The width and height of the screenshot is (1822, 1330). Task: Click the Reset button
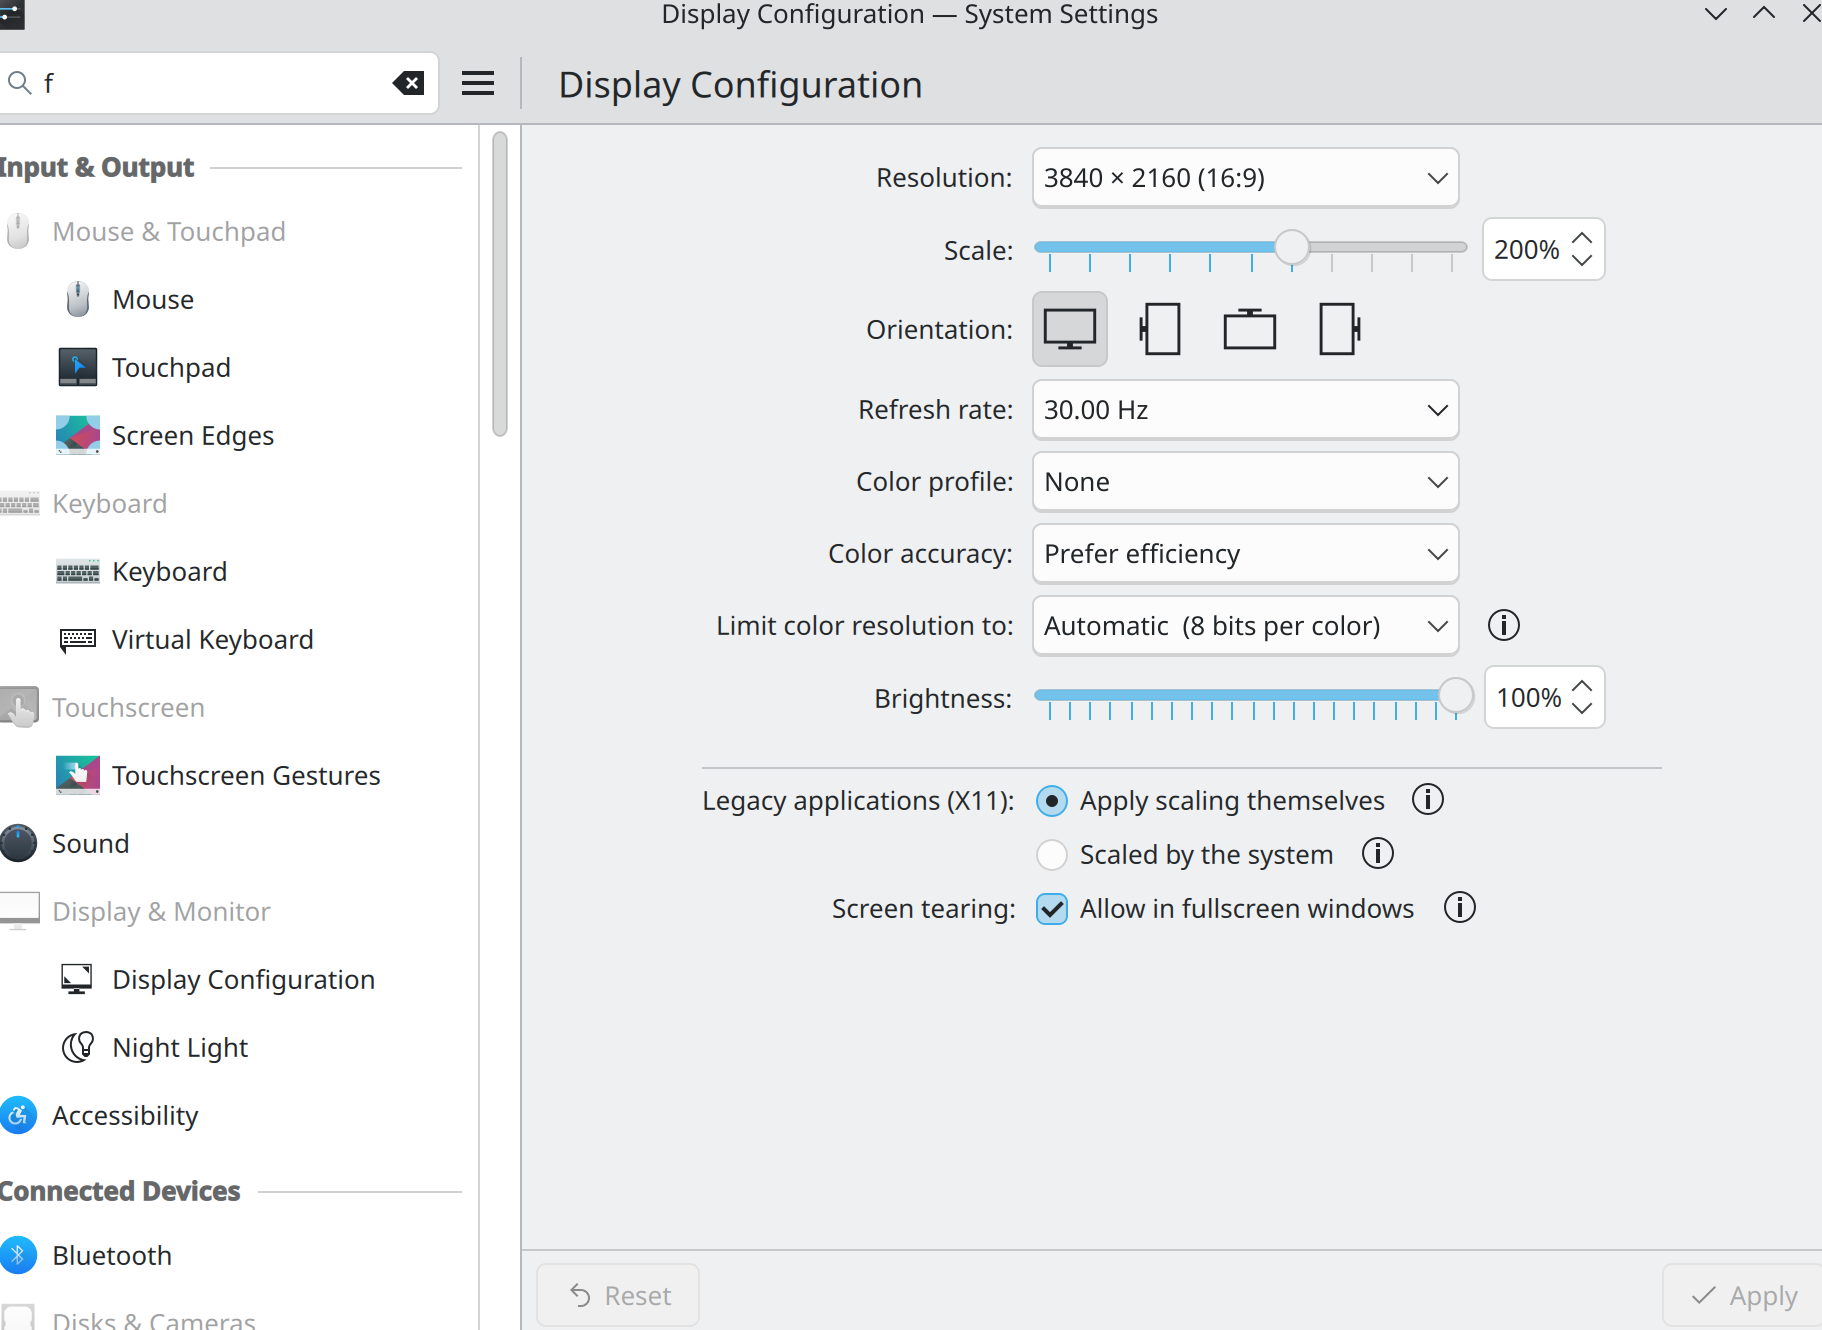(619, 1296)
